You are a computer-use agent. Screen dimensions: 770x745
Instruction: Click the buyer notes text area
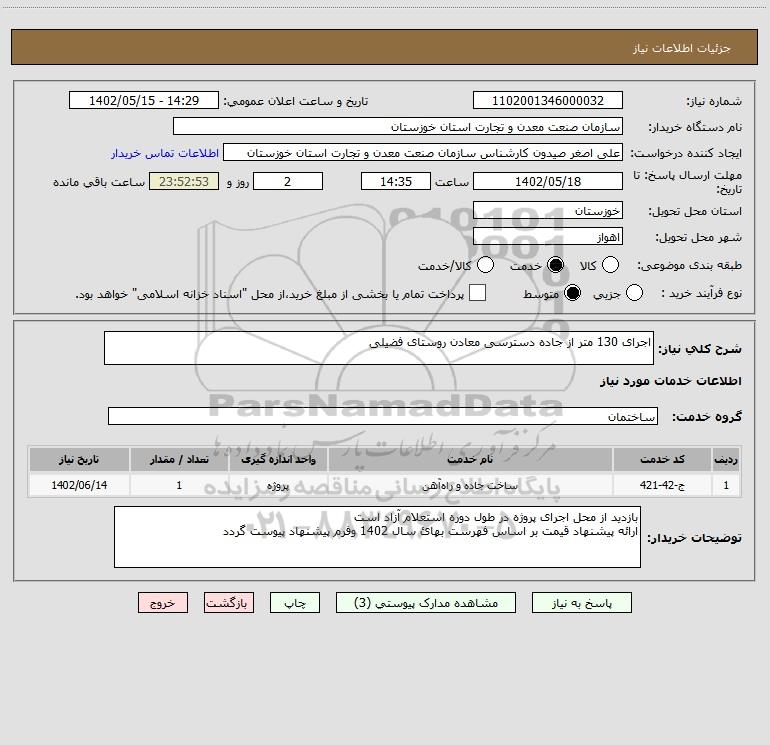tap(377, 537)
